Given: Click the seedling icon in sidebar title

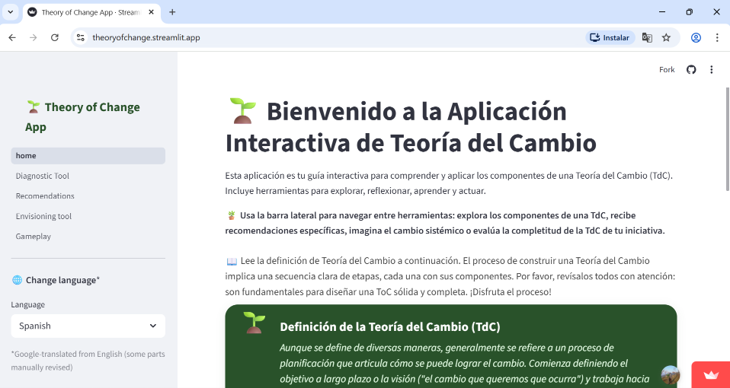Looking at the screenshot, I should [33, 107].
